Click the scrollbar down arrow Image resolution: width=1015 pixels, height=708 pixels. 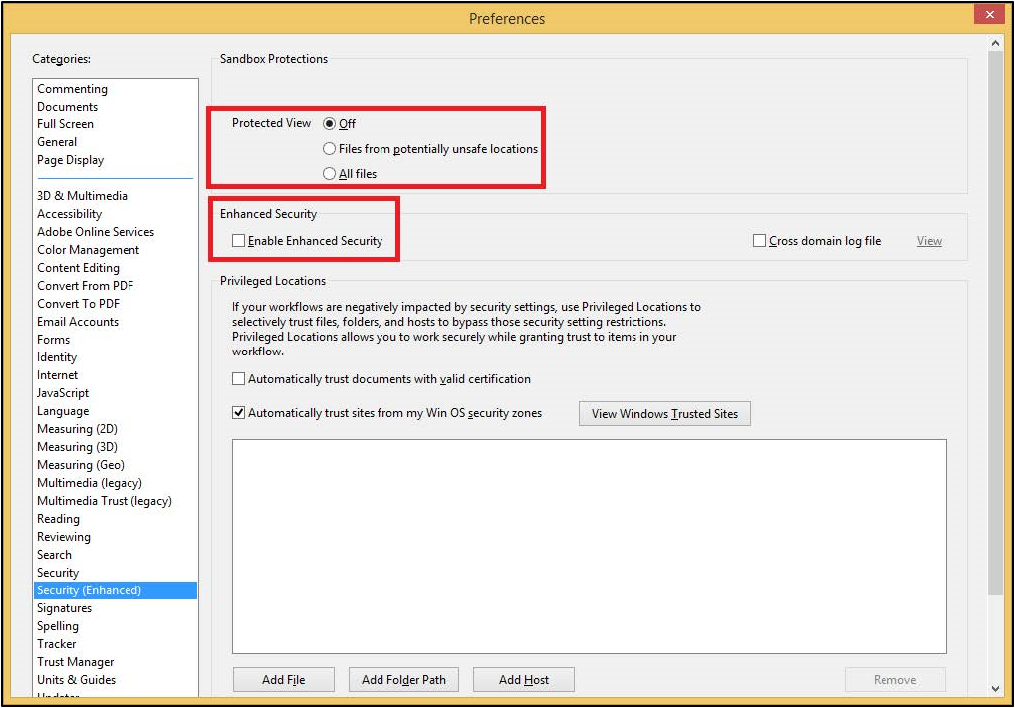tap(995, 689)
